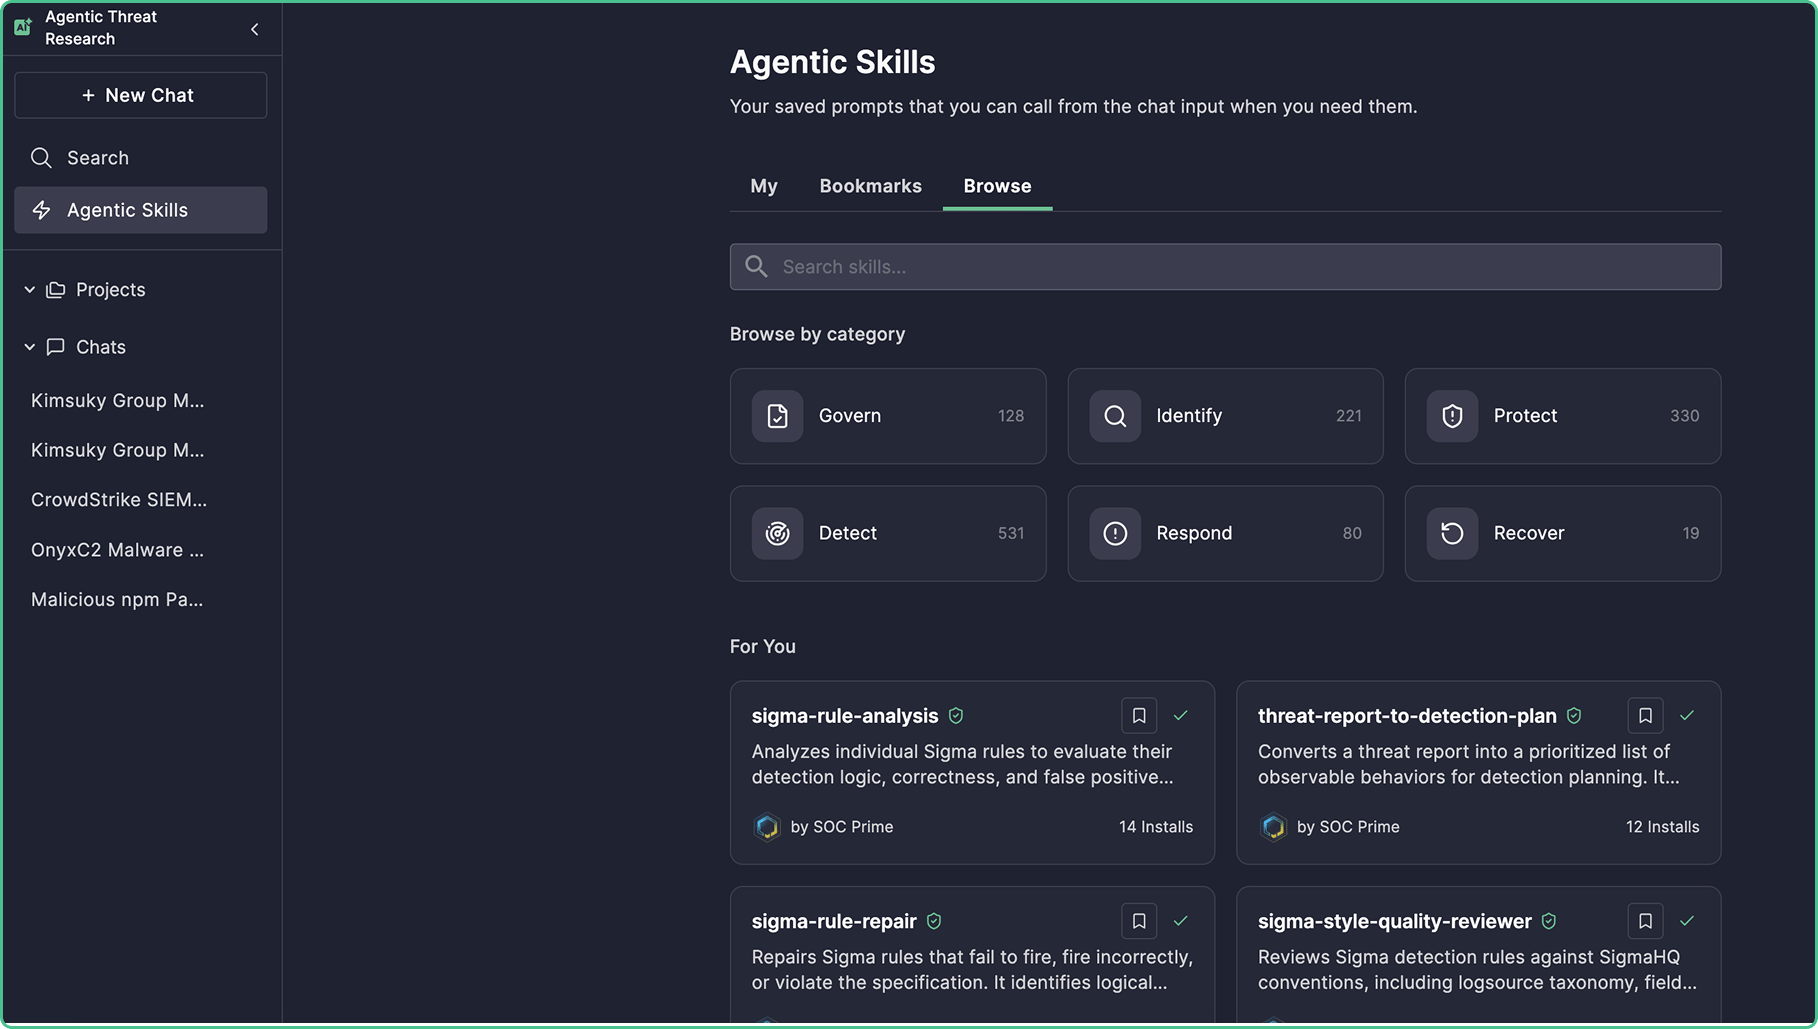This screenshot has height=1029, width=1818.
Task: Click the Govern category document icon
Action: pos(777,416)
